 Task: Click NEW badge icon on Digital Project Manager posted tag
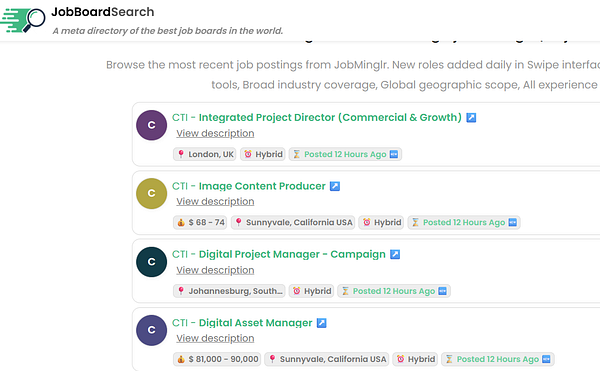(x=442, y=291)
